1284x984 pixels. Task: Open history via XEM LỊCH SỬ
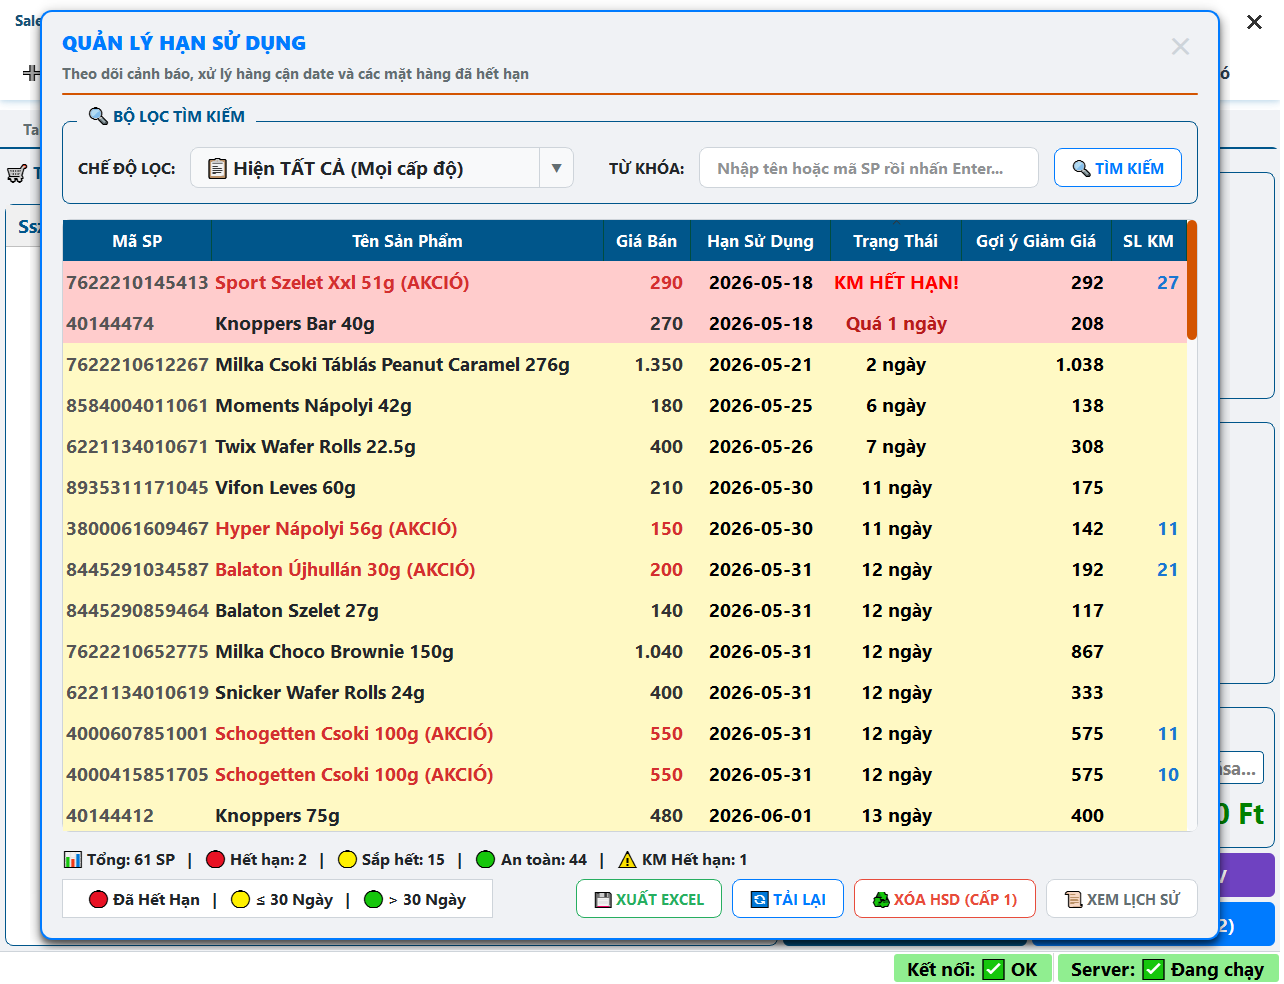coord(1122,899)
